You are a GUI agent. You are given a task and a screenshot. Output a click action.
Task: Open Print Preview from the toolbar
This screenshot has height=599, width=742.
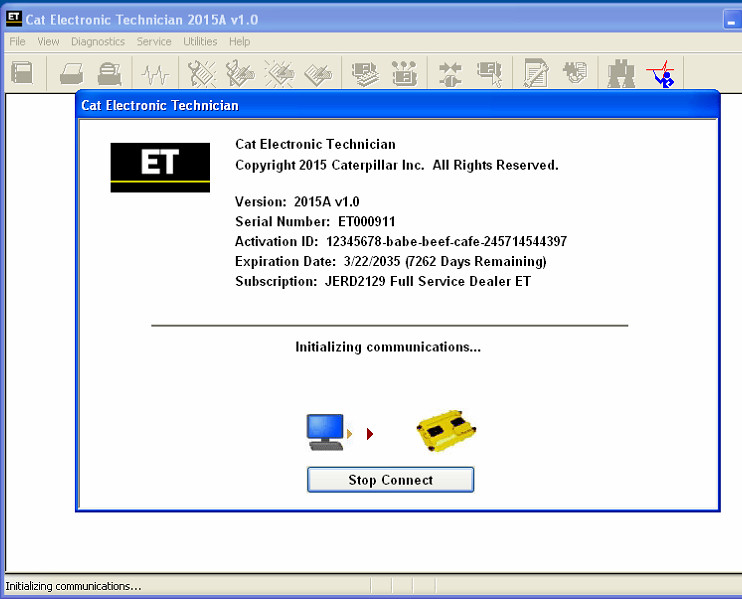click(109, 73)
